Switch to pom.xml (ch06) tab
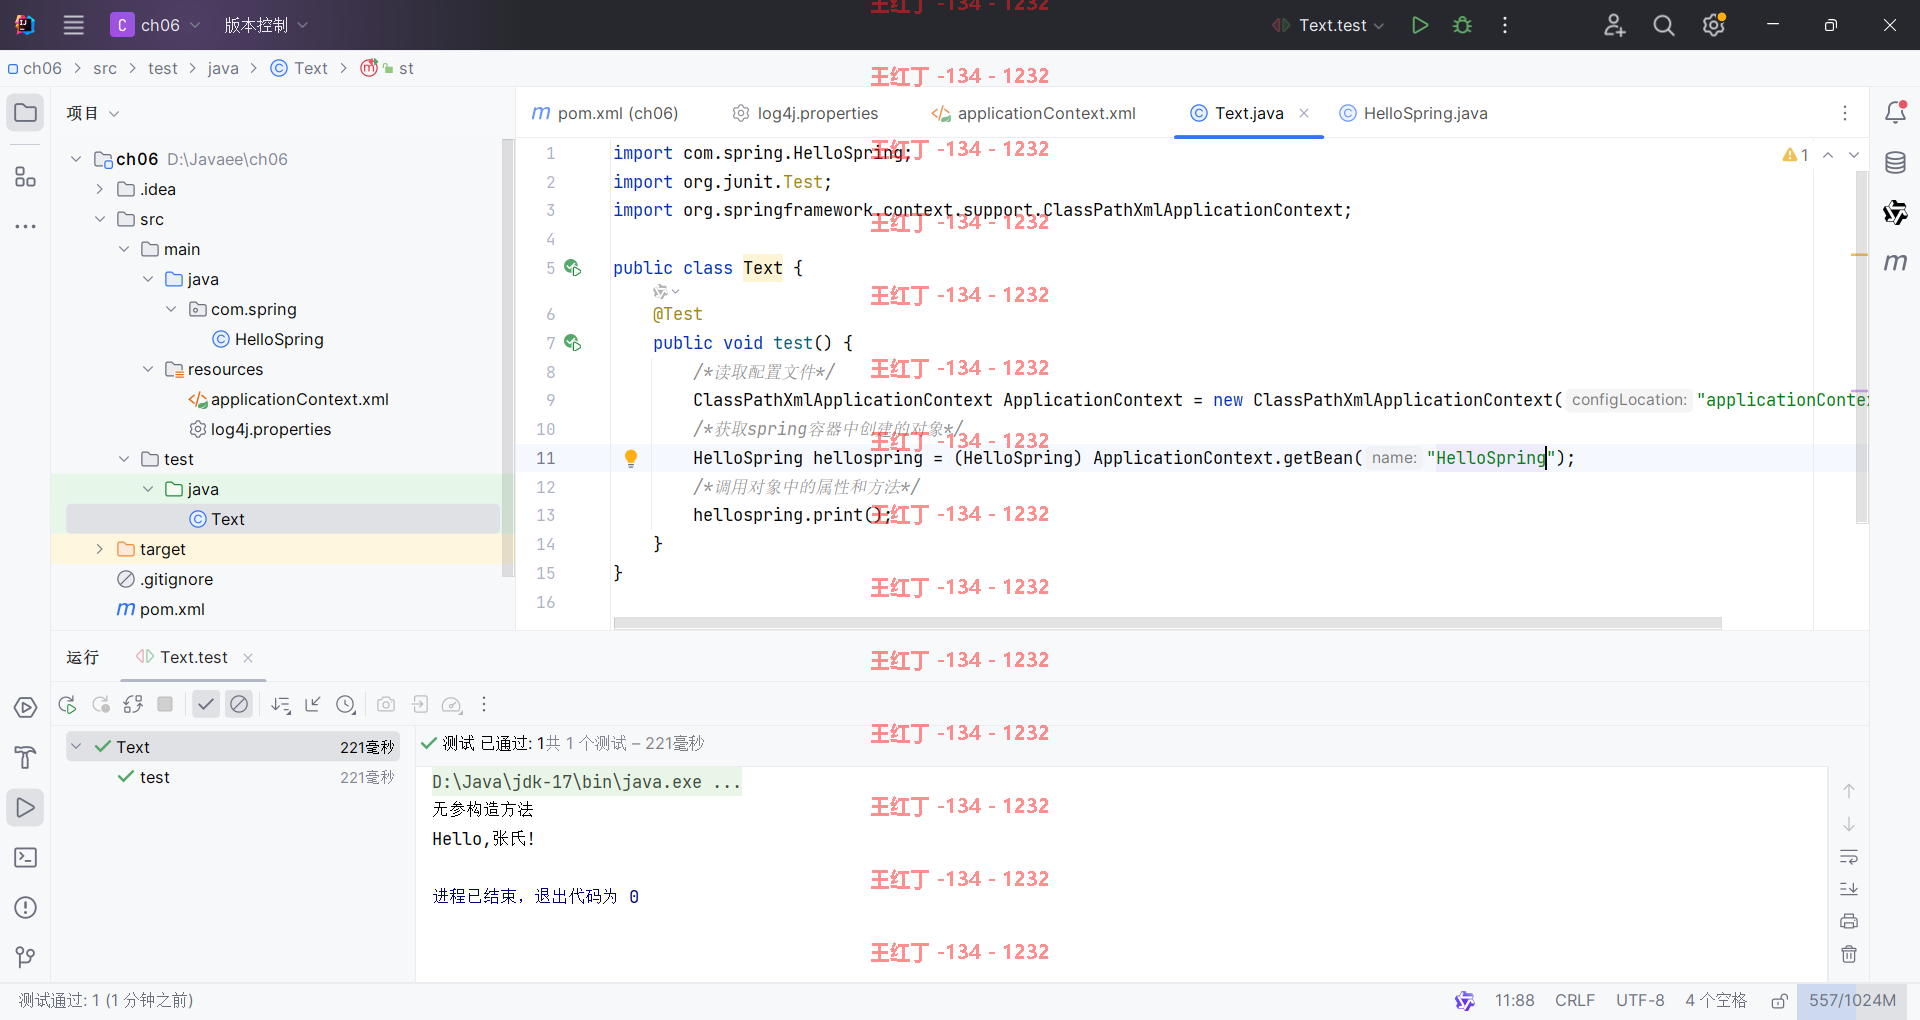 [x=605, y=113]
